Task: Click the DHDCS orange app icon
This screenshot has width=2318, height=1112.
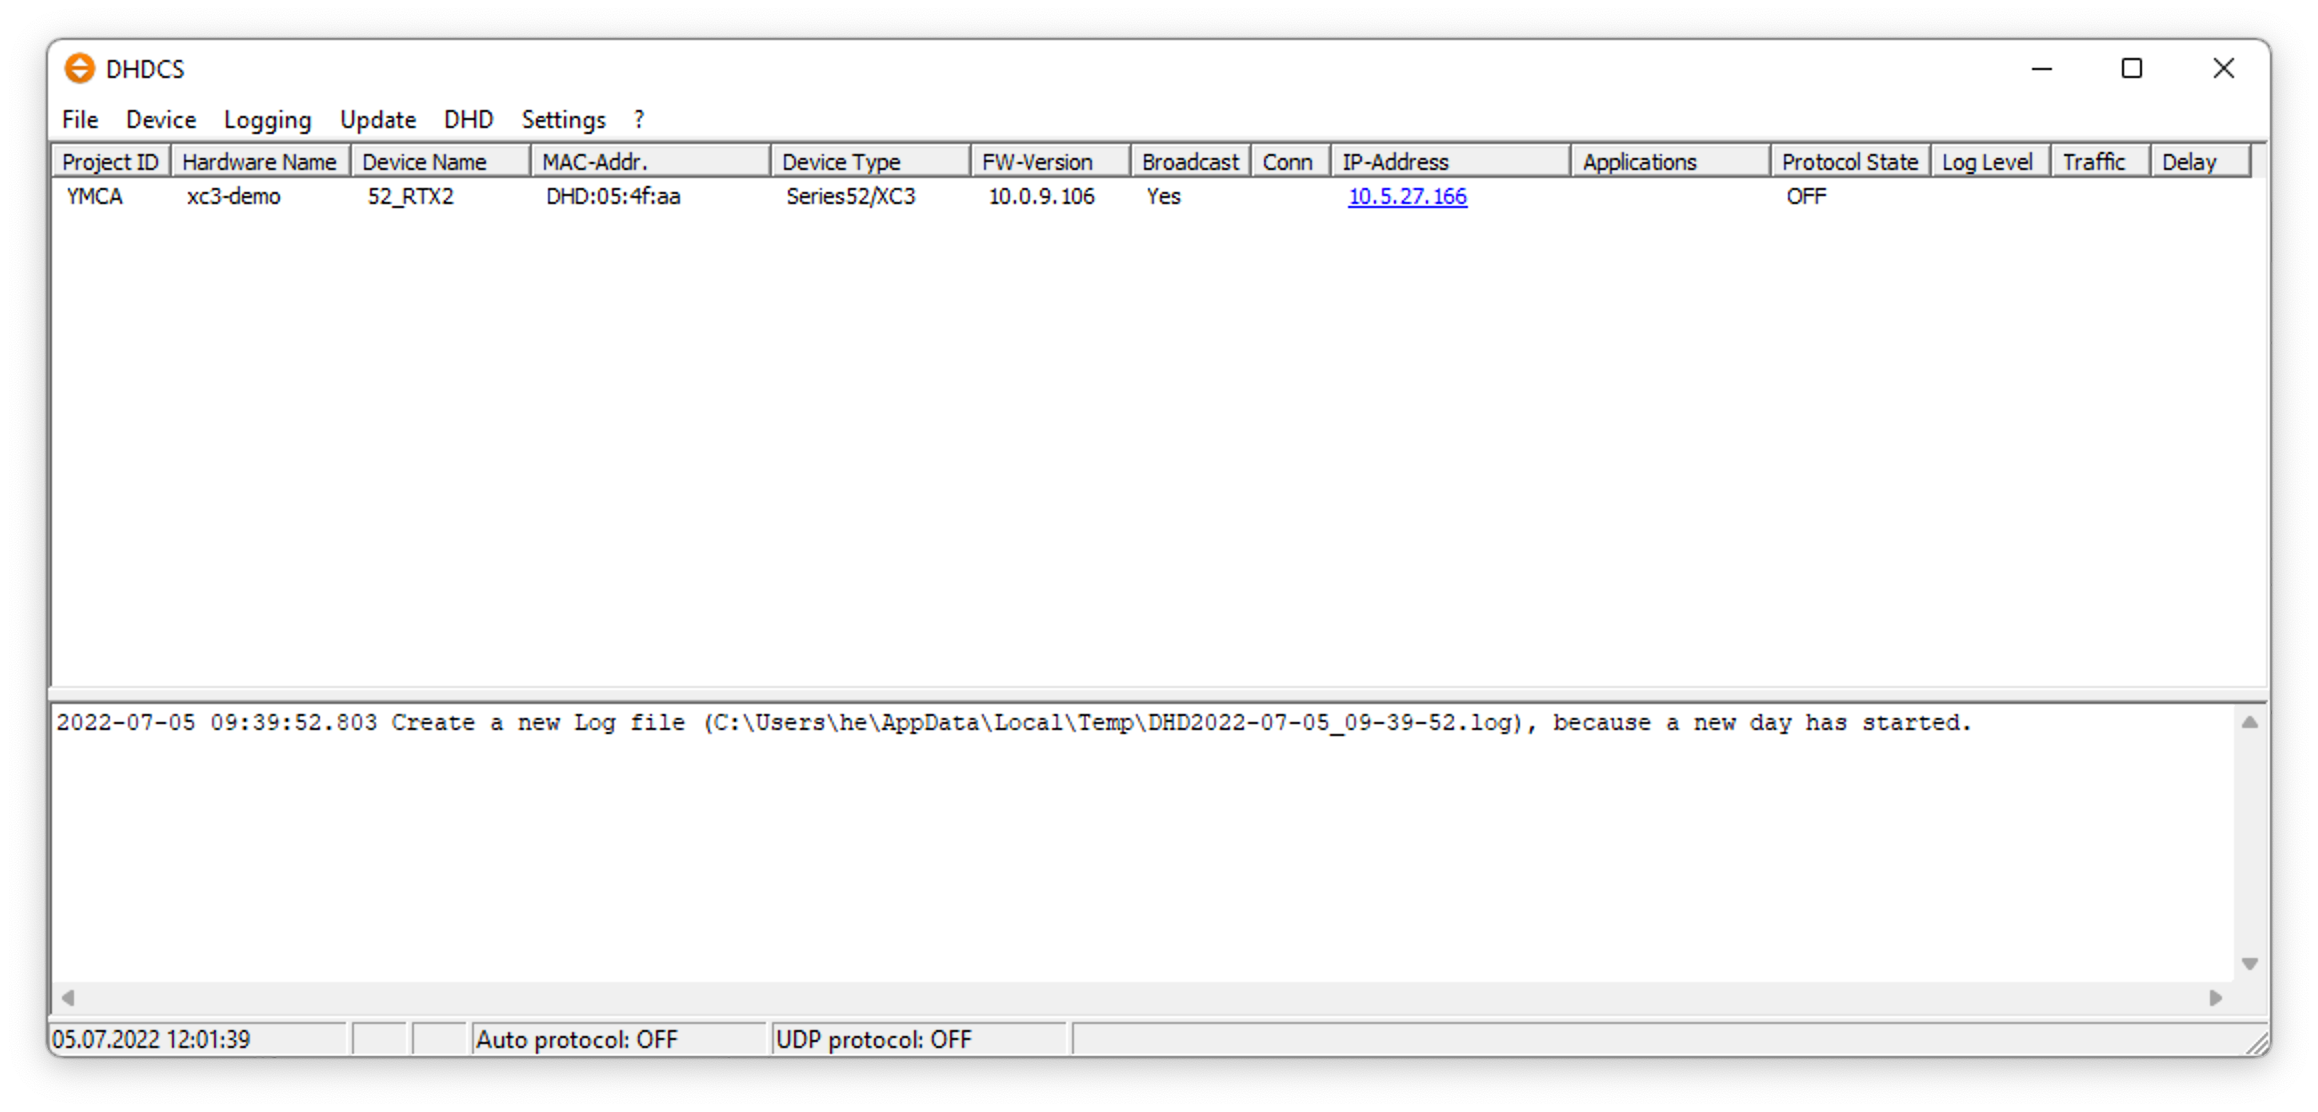Action: click(79, 68)
